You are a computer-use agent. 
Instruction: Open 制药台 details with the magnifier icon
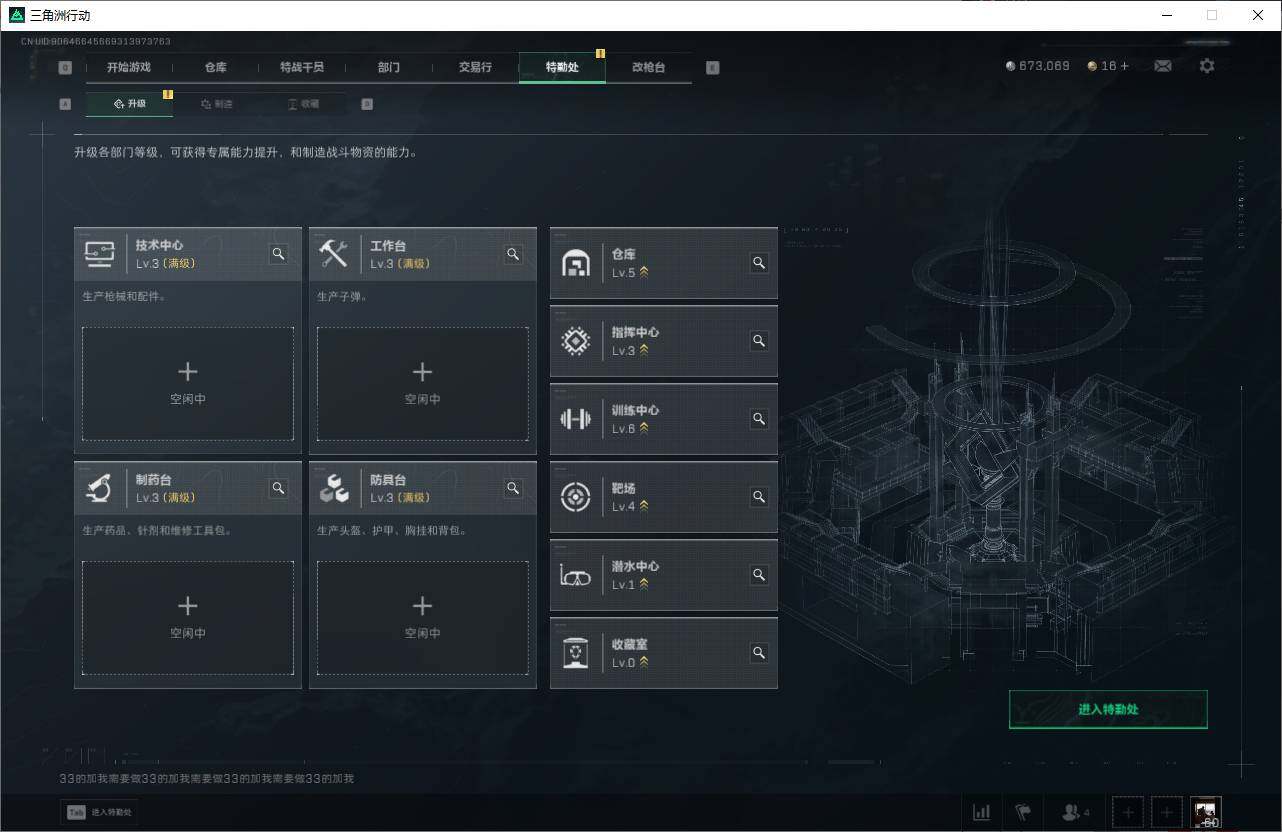click(x=278, y=488)
